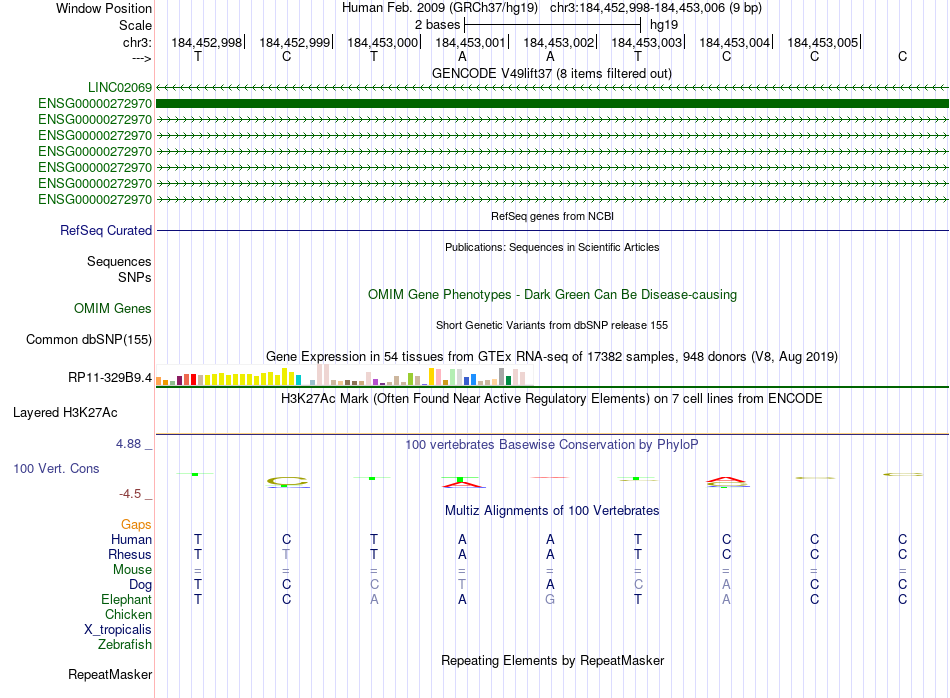Image resolution: width=950 pixels, height=698 pixels.
Task: Select the Layered H3K27Ac label
Action: click(x=65, y=413)
